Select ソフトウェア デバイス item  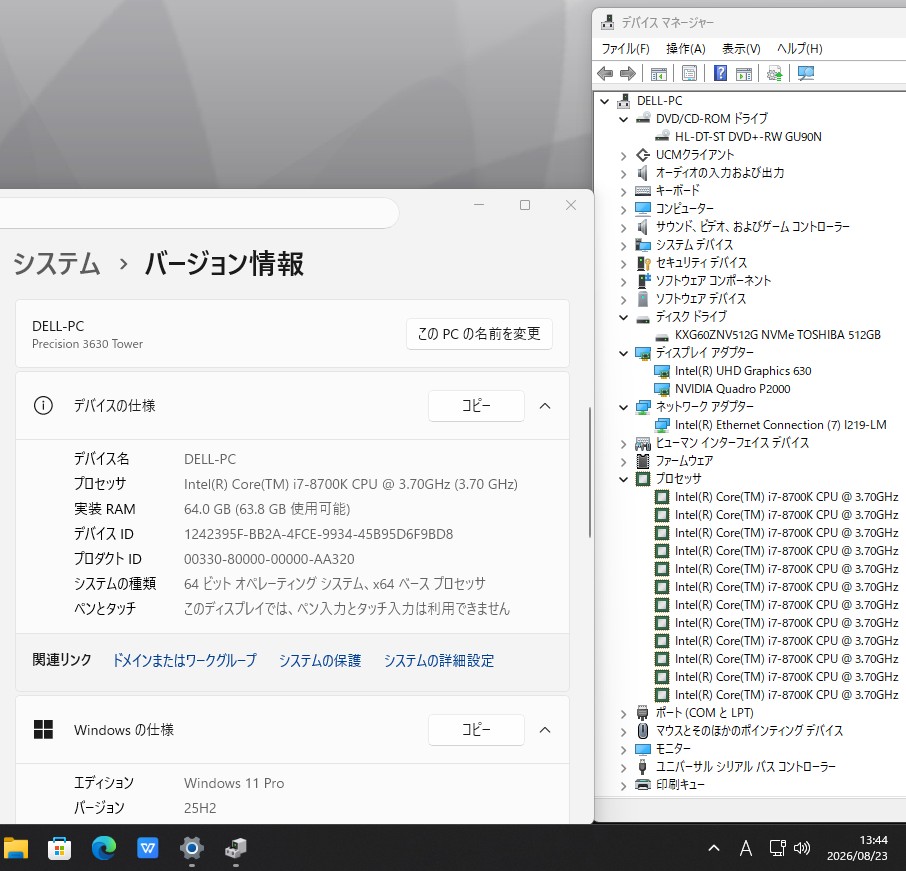[700, 299]
